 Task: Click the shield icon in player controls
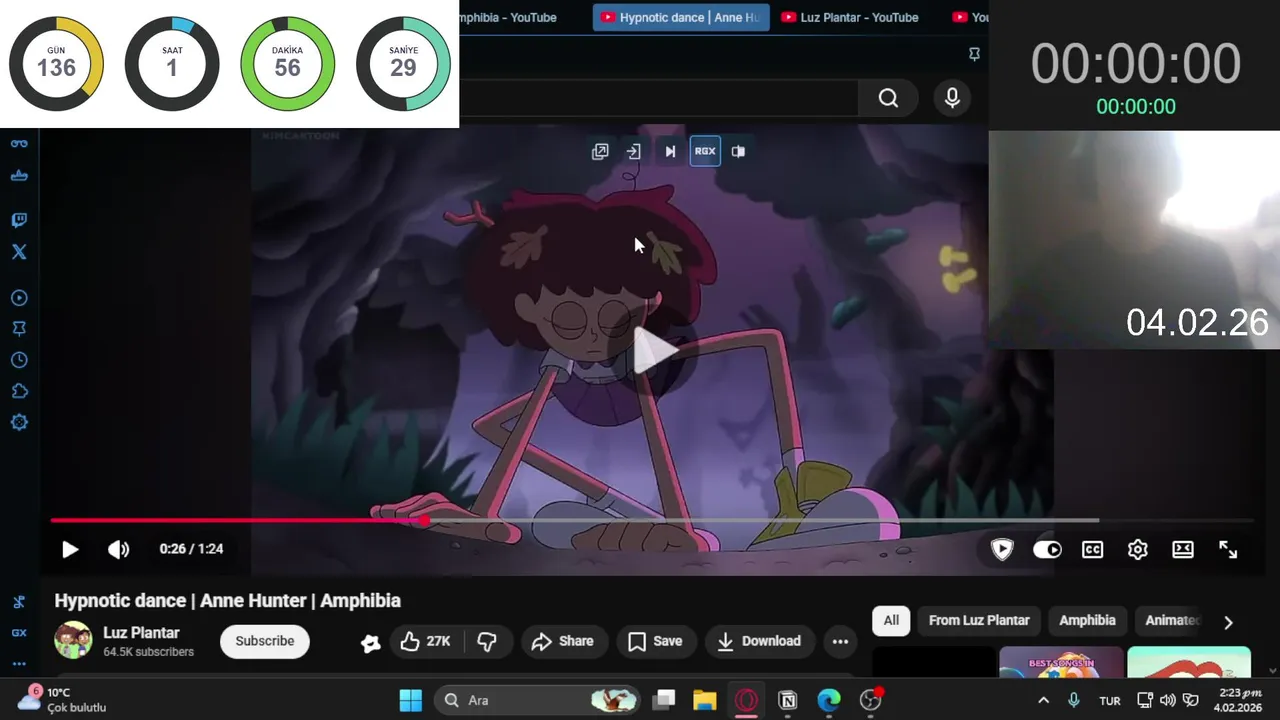click(x=1002, y=549)
